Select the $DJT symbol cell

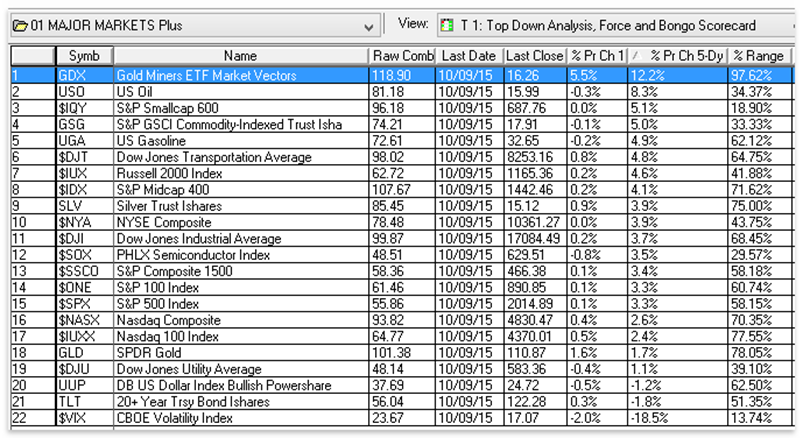84,157
